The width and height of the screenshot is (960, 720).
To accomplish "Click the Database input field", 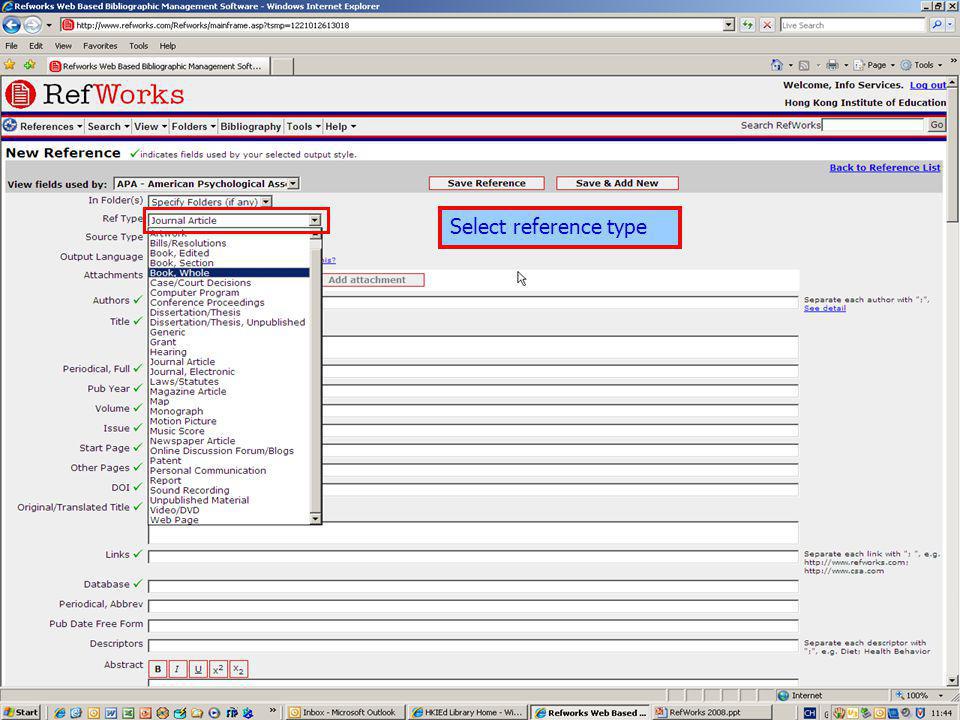I will pyautogui.click(x=473, y=587).
